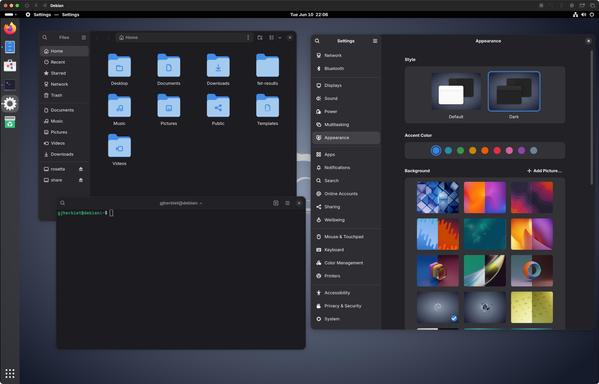Click the search icon in Files sidebar
Image resolution: width=599 pixels, height=384 pixels.
coord(45,37)
